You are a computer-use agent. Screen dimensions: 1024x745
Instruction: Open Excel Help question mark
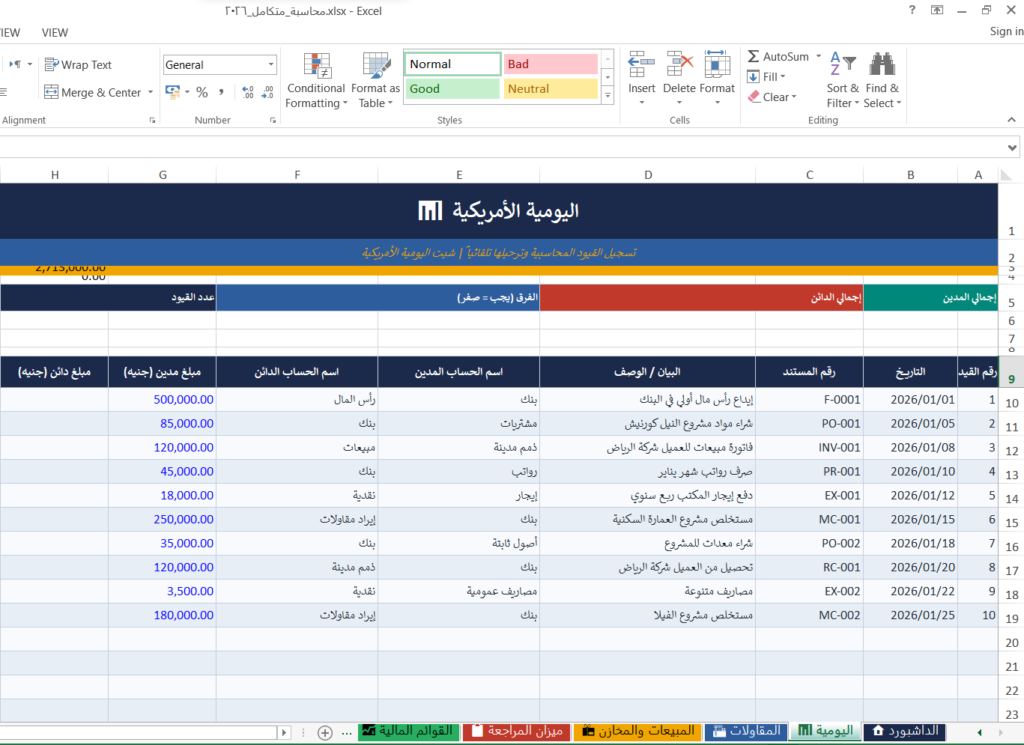pos(912,10)
